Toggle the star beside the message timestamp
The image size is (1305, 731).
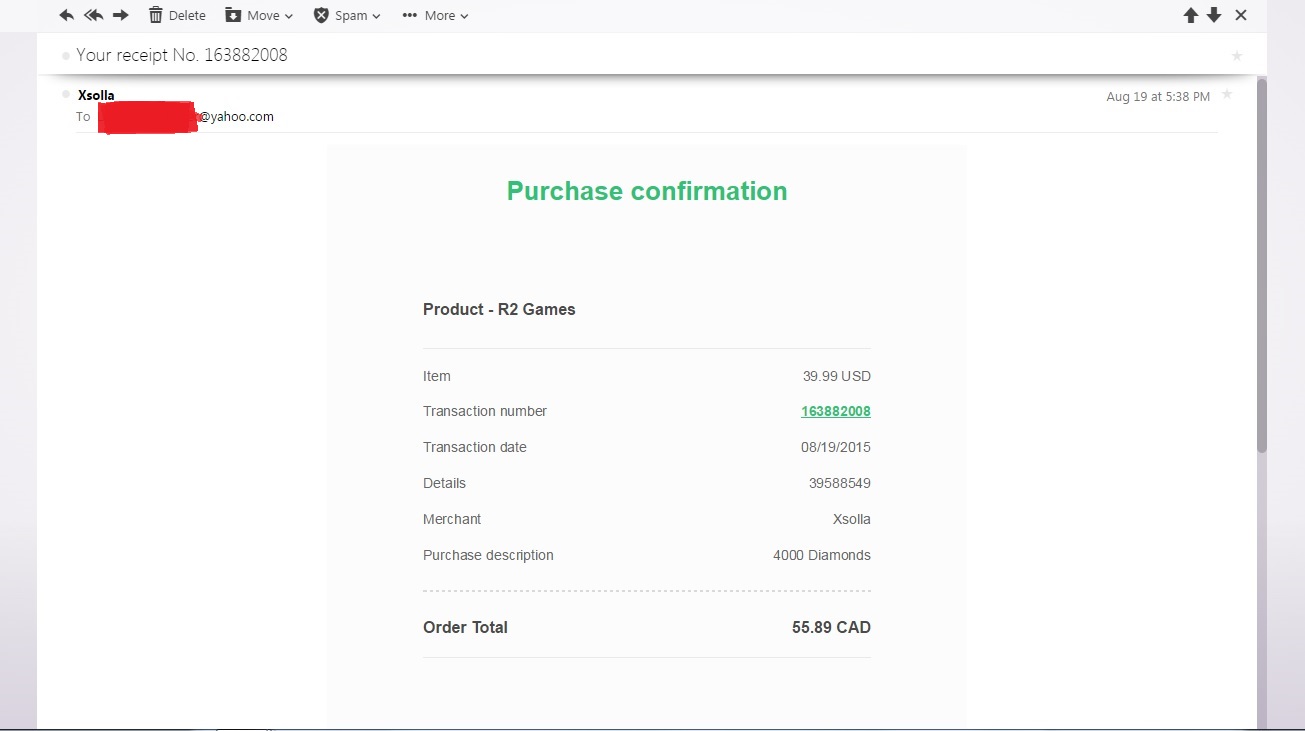[x=1227, y=94]
